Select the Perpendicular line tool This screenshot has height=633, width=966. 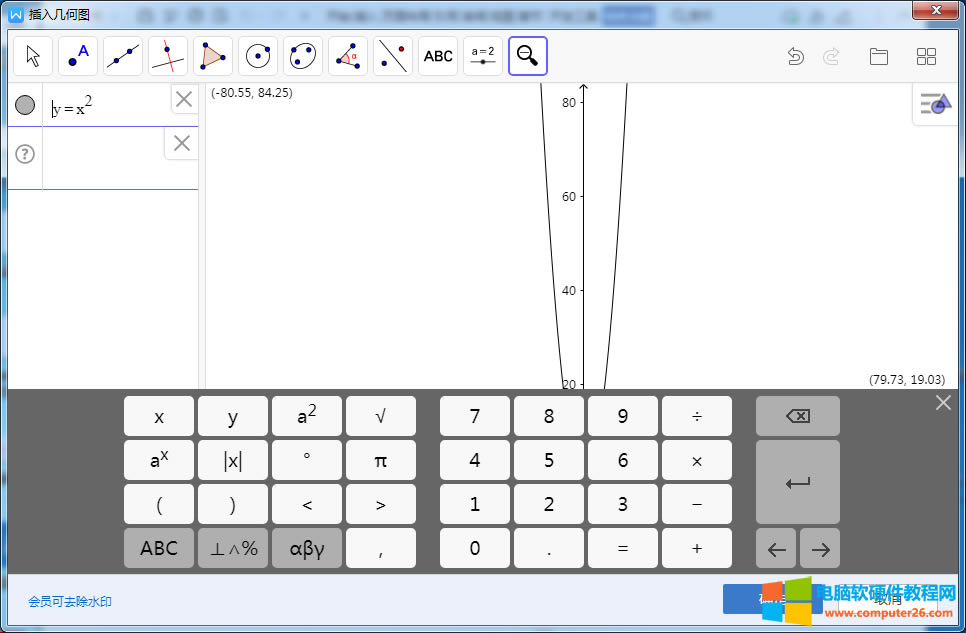(168, 57)
